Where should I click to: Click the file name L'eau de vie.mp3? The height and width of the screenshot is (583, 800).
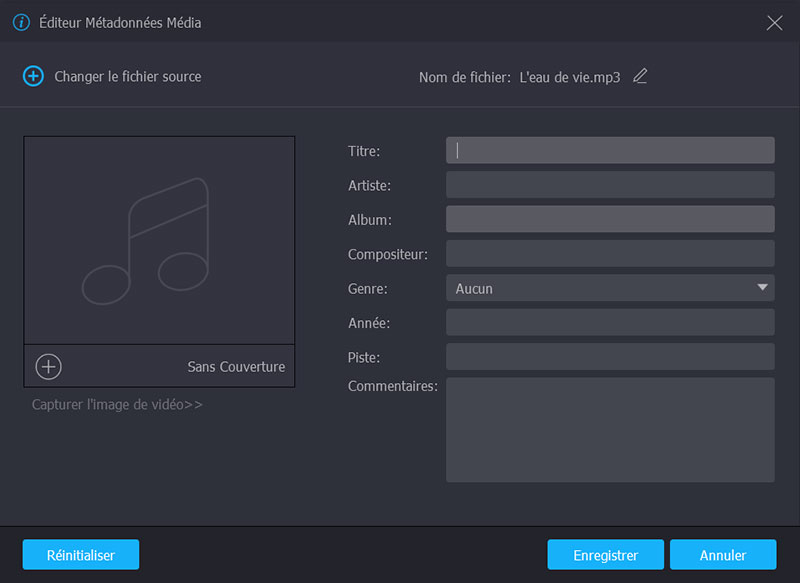tap(570, 77)
